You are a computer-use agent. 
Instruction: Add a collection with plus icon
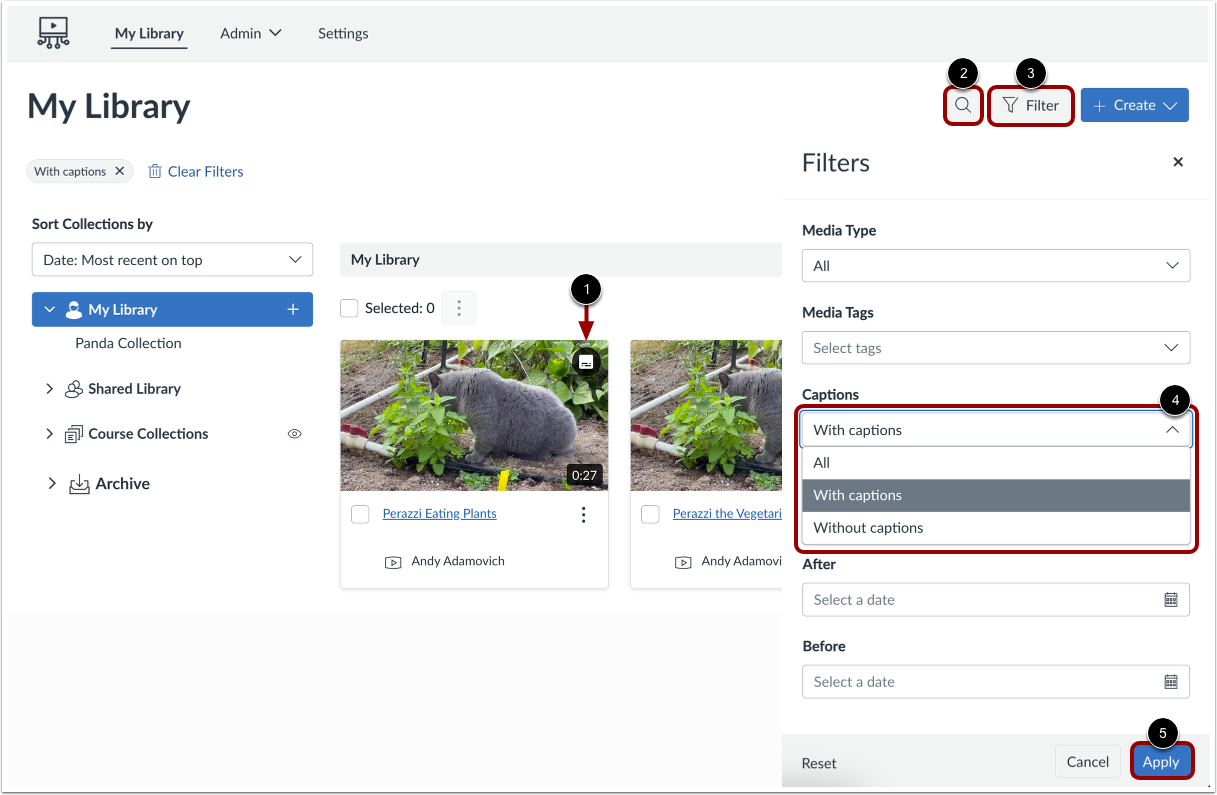pyautogui.click(x=293, y=310)
